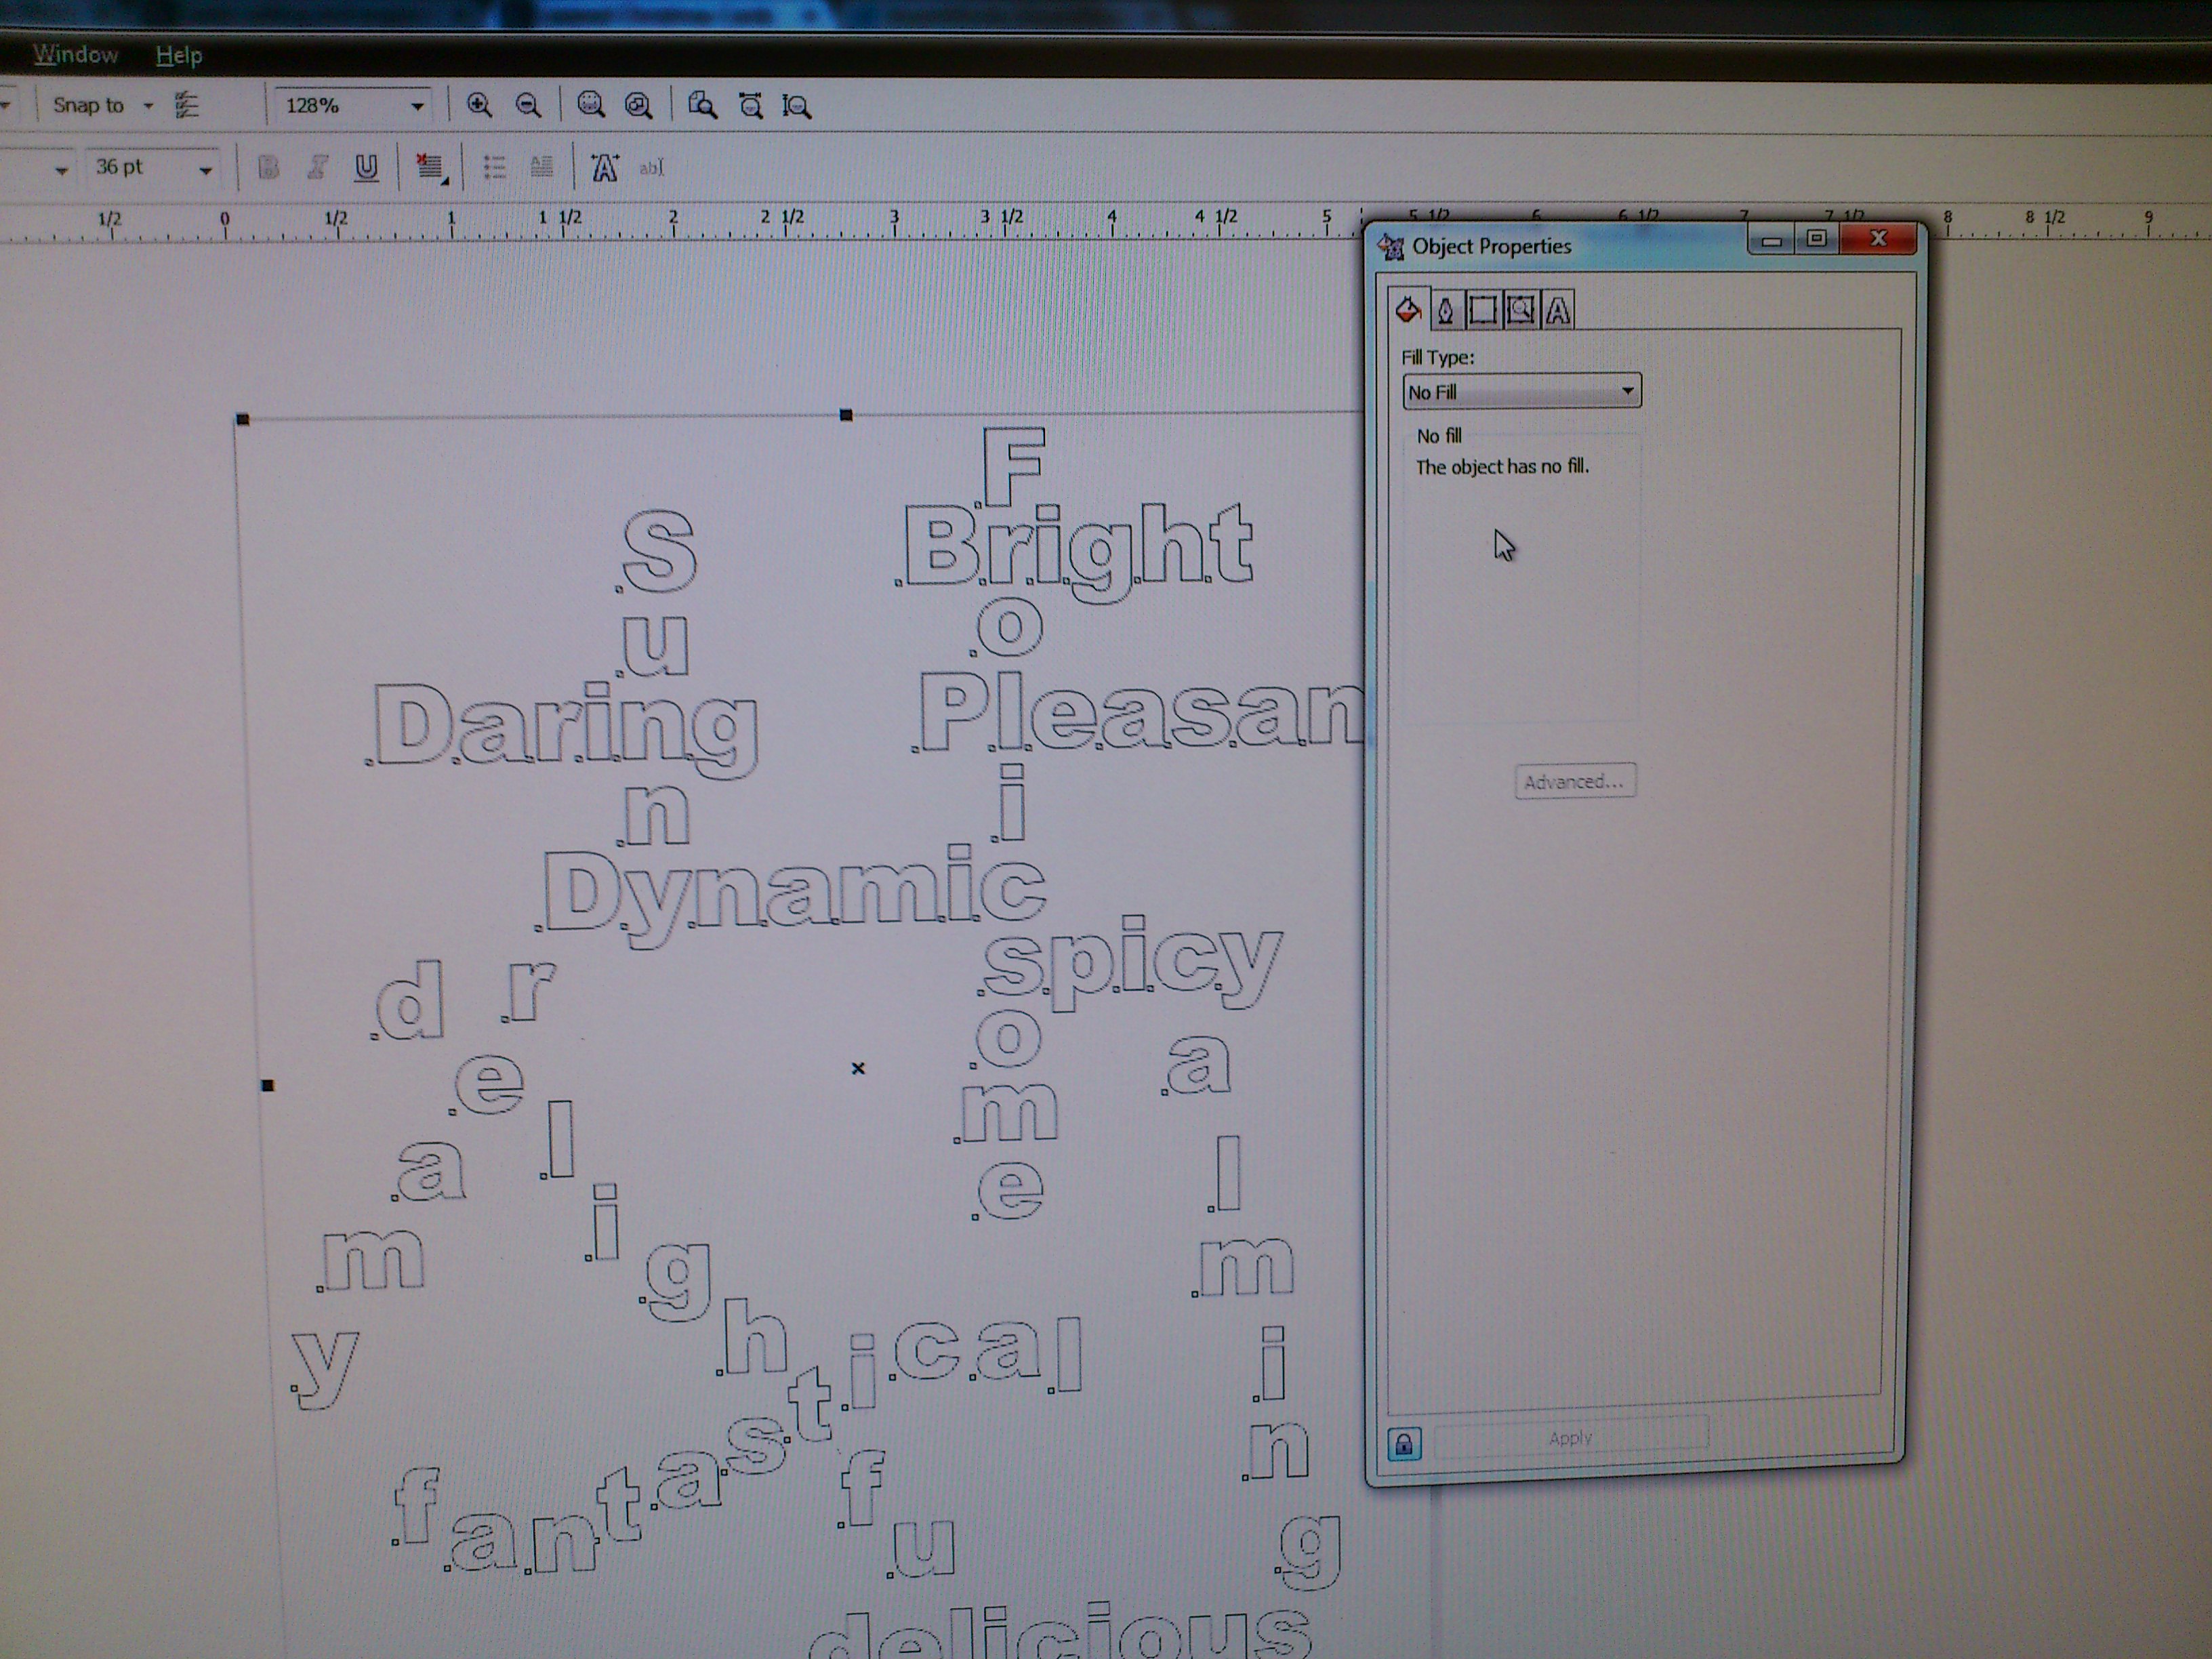Maximize the Object Properties docker
This screenshot has width=2212, height=1659.
pos(1817,239)
